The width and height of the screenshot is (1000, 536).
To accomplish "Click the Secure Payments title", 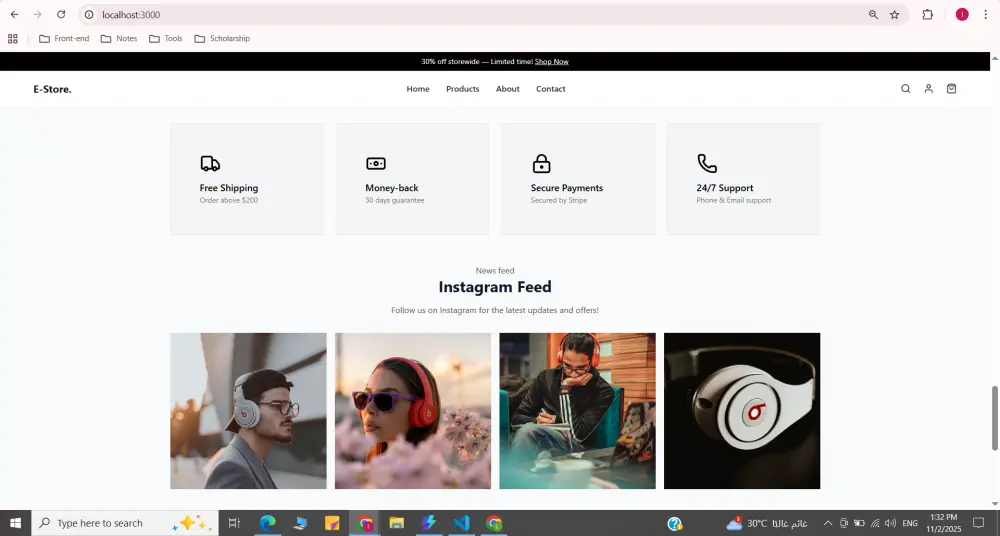I will pos(567,188).
